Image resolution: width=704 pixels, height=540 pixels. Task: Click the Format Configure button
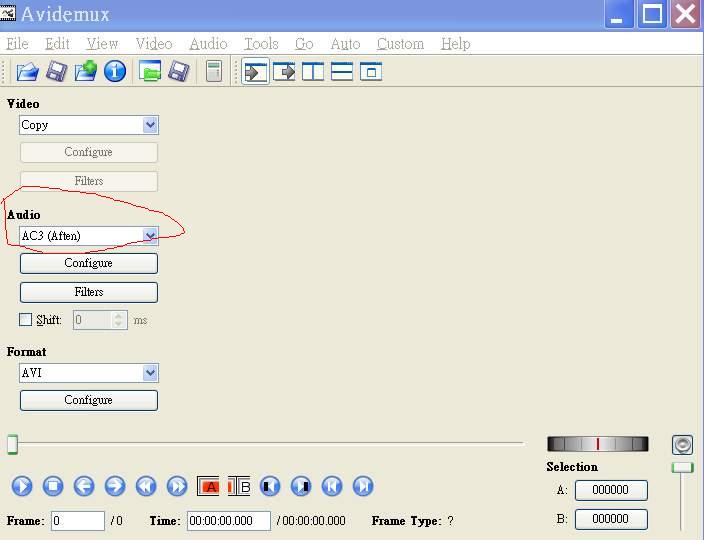pyautogui.click(x=89, y=400)
